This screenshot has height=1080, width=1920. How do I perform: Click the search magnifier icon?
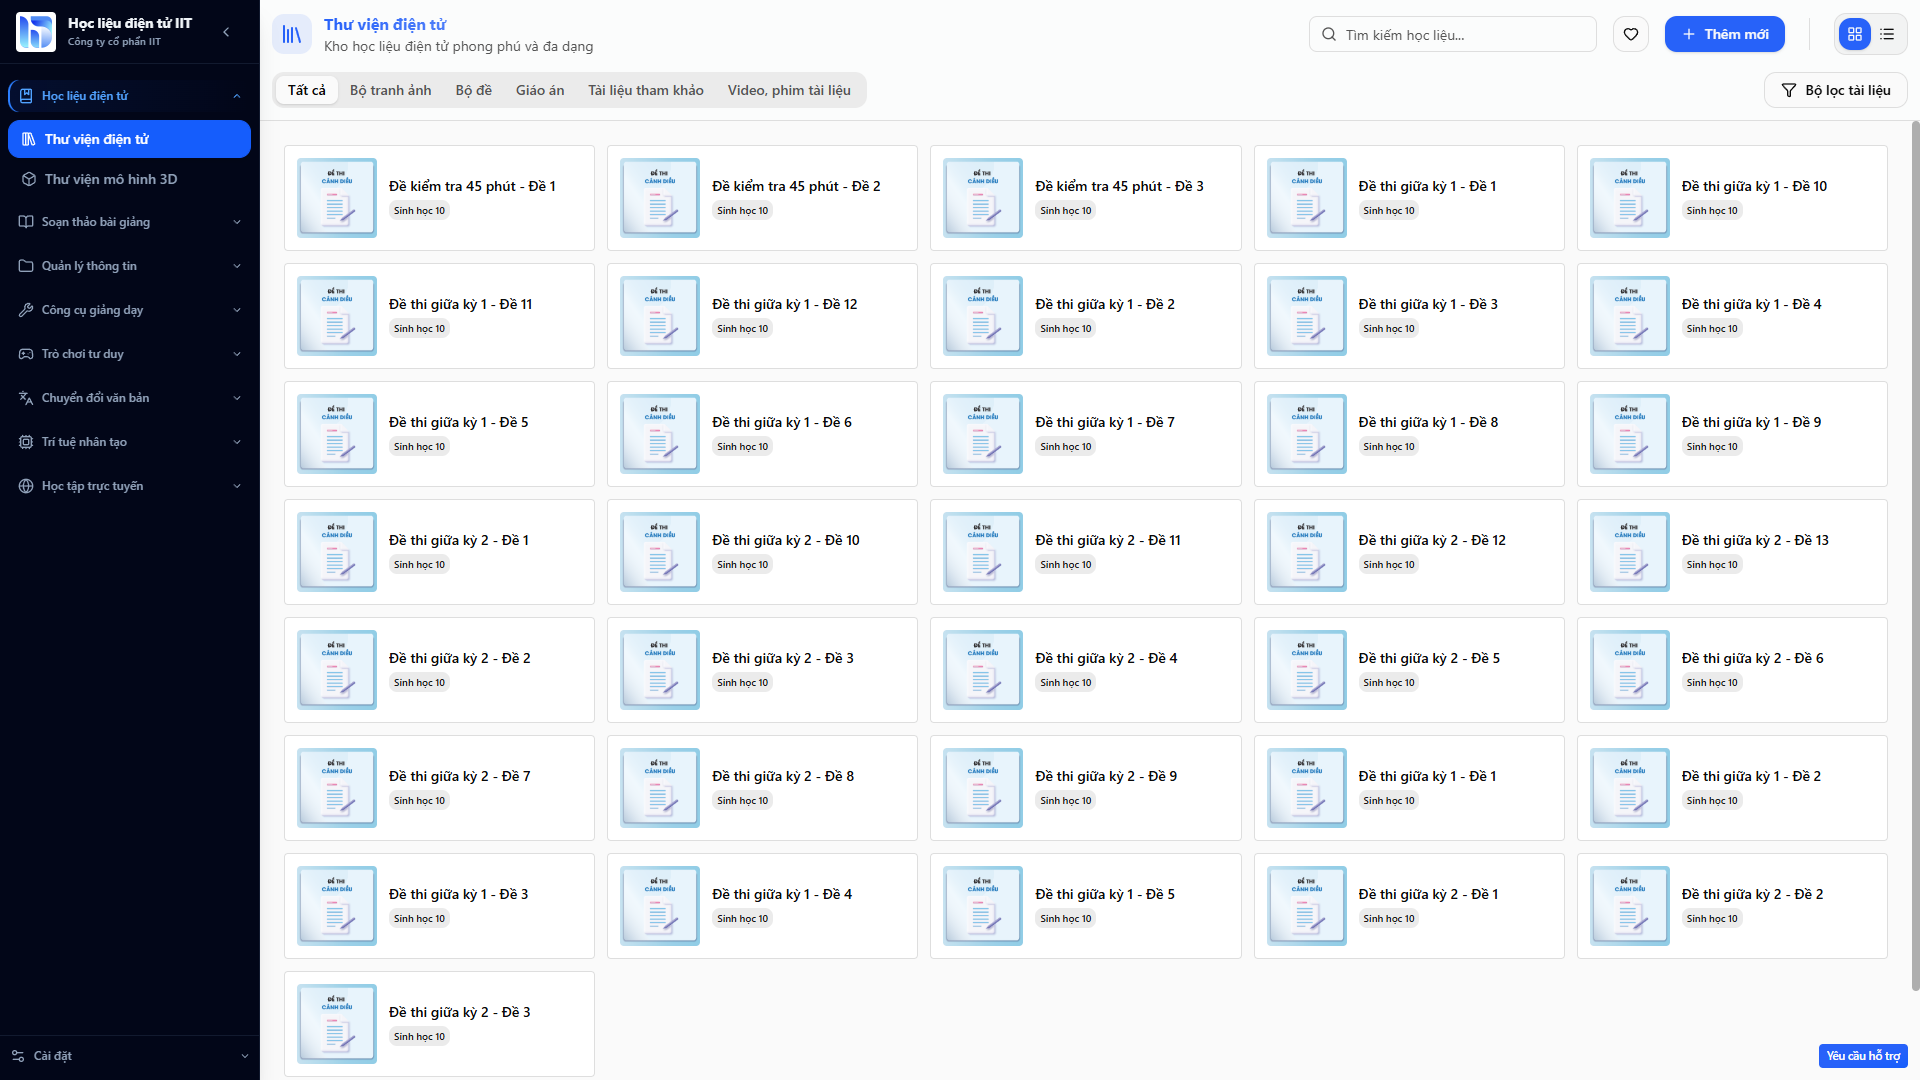[x=1328, y=34]
